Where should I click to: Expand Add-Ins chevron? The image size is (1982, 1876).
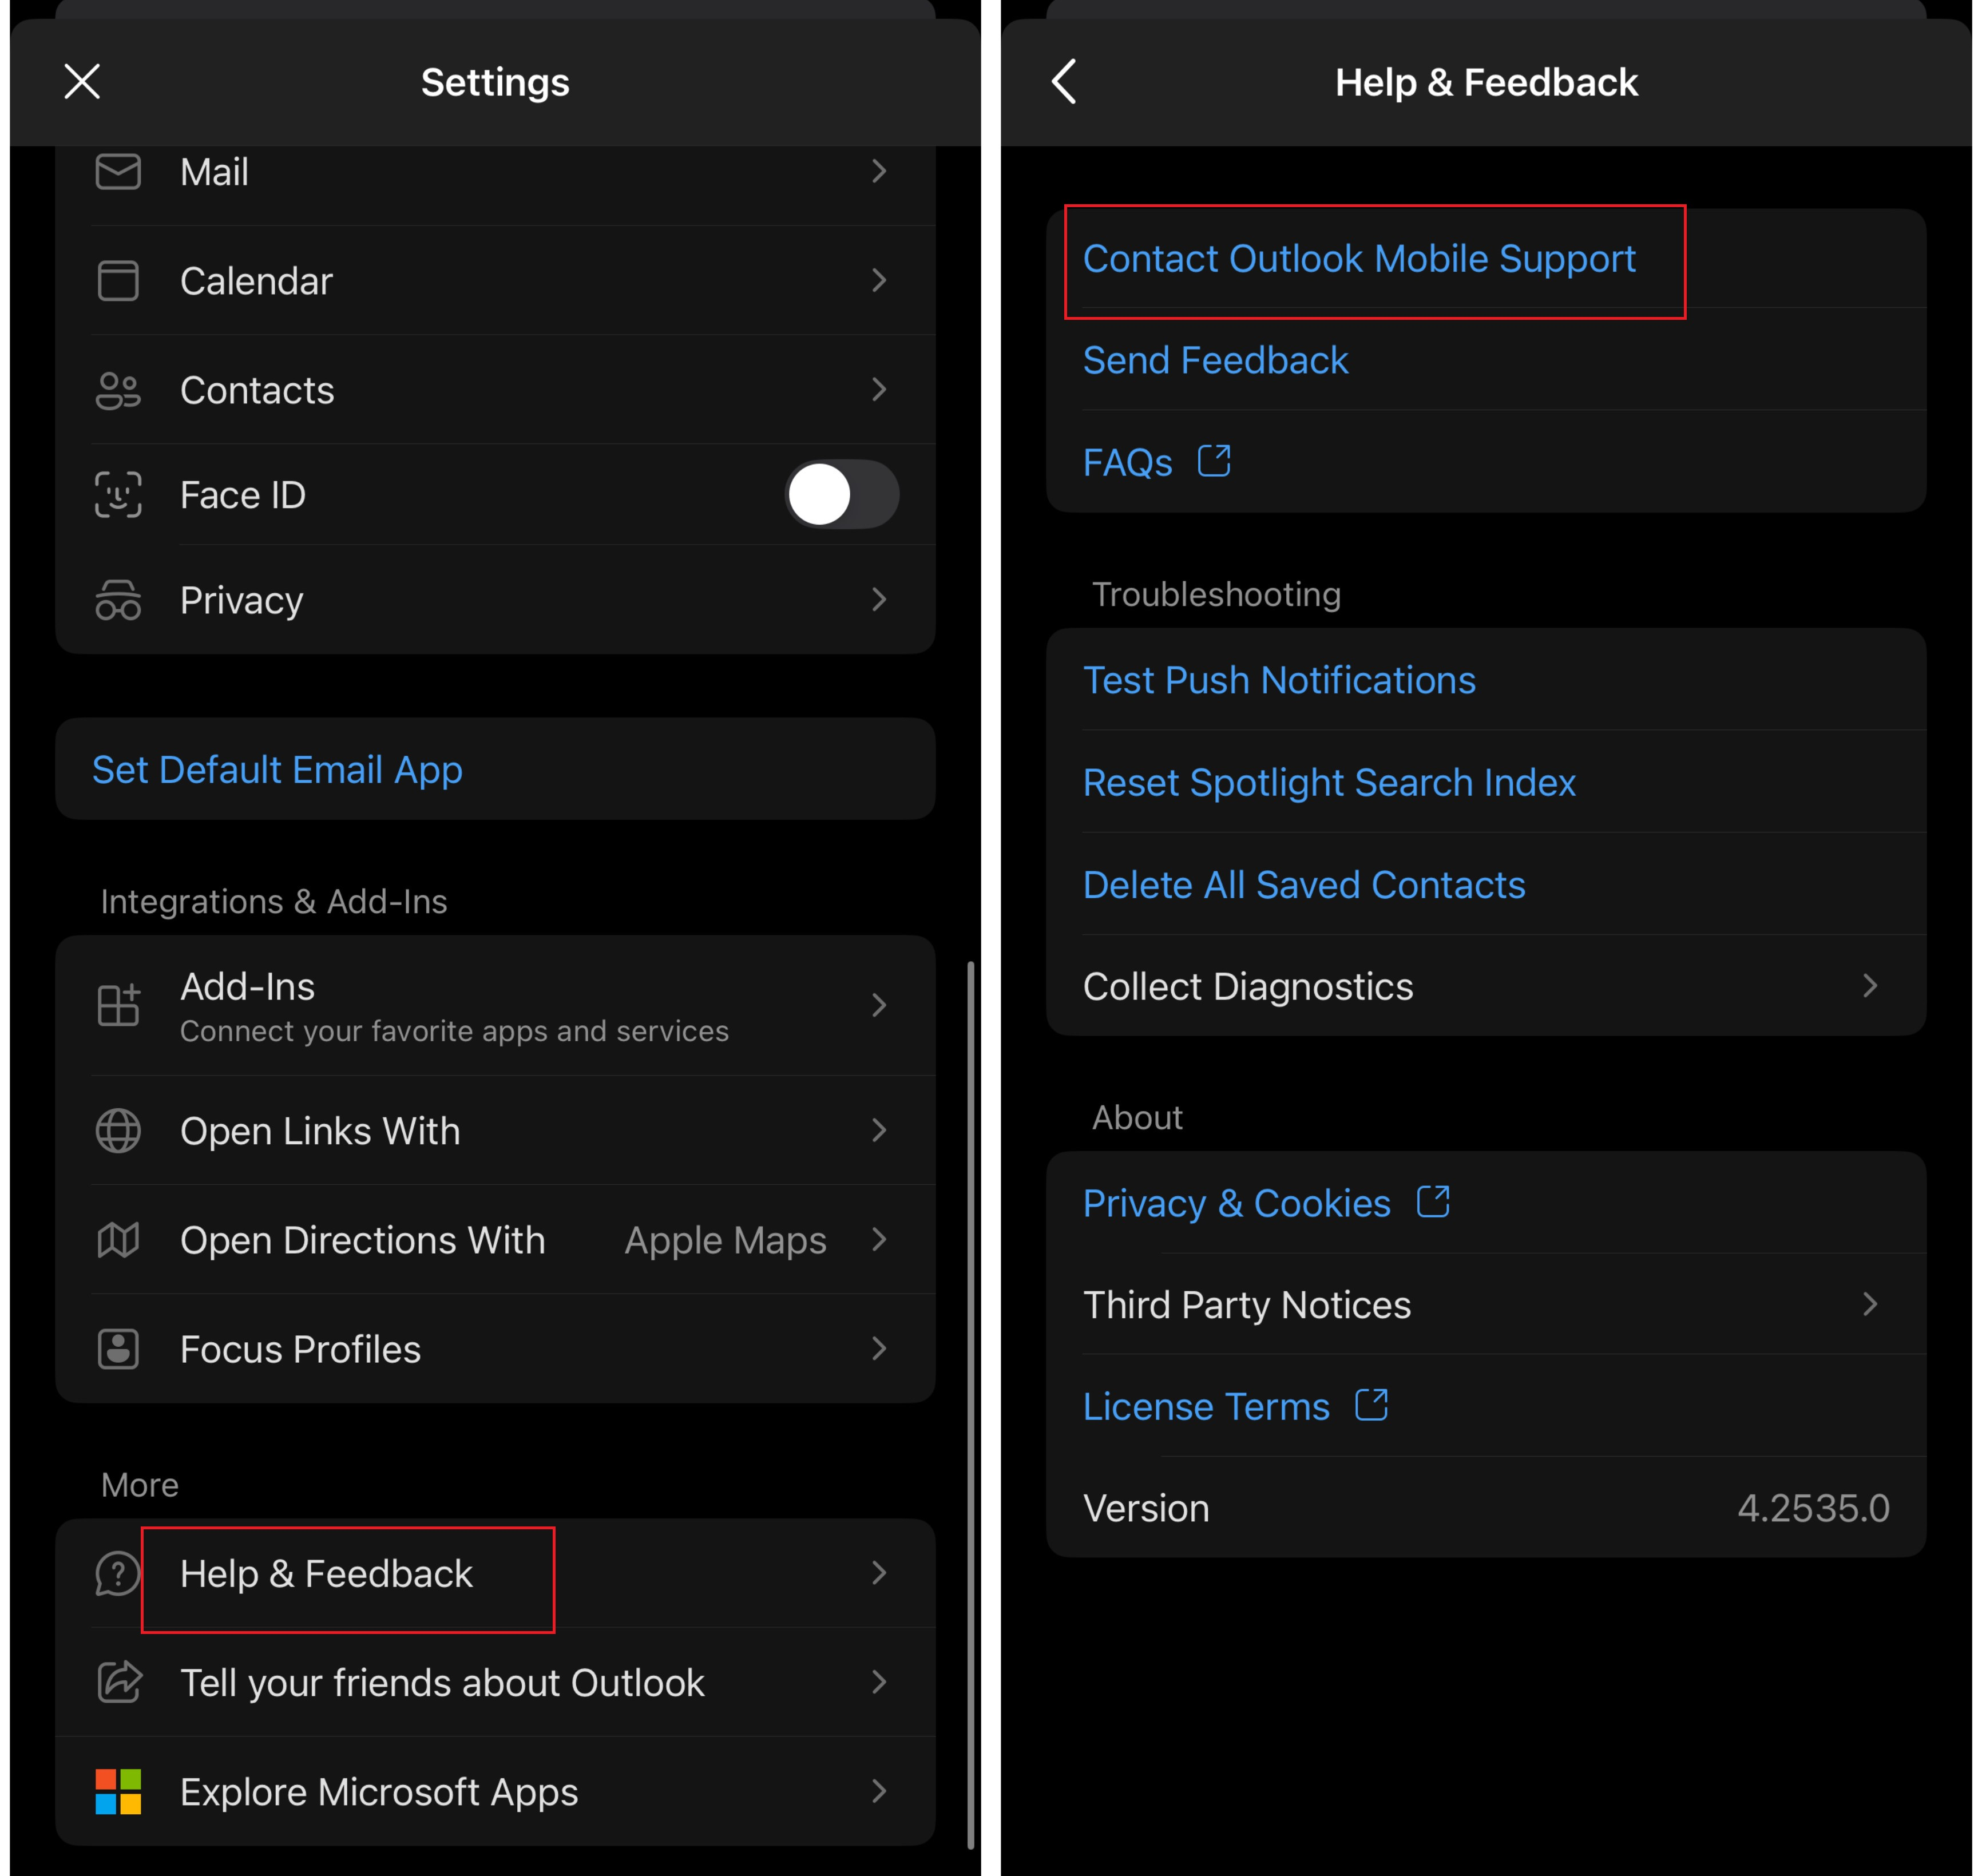879,1005
